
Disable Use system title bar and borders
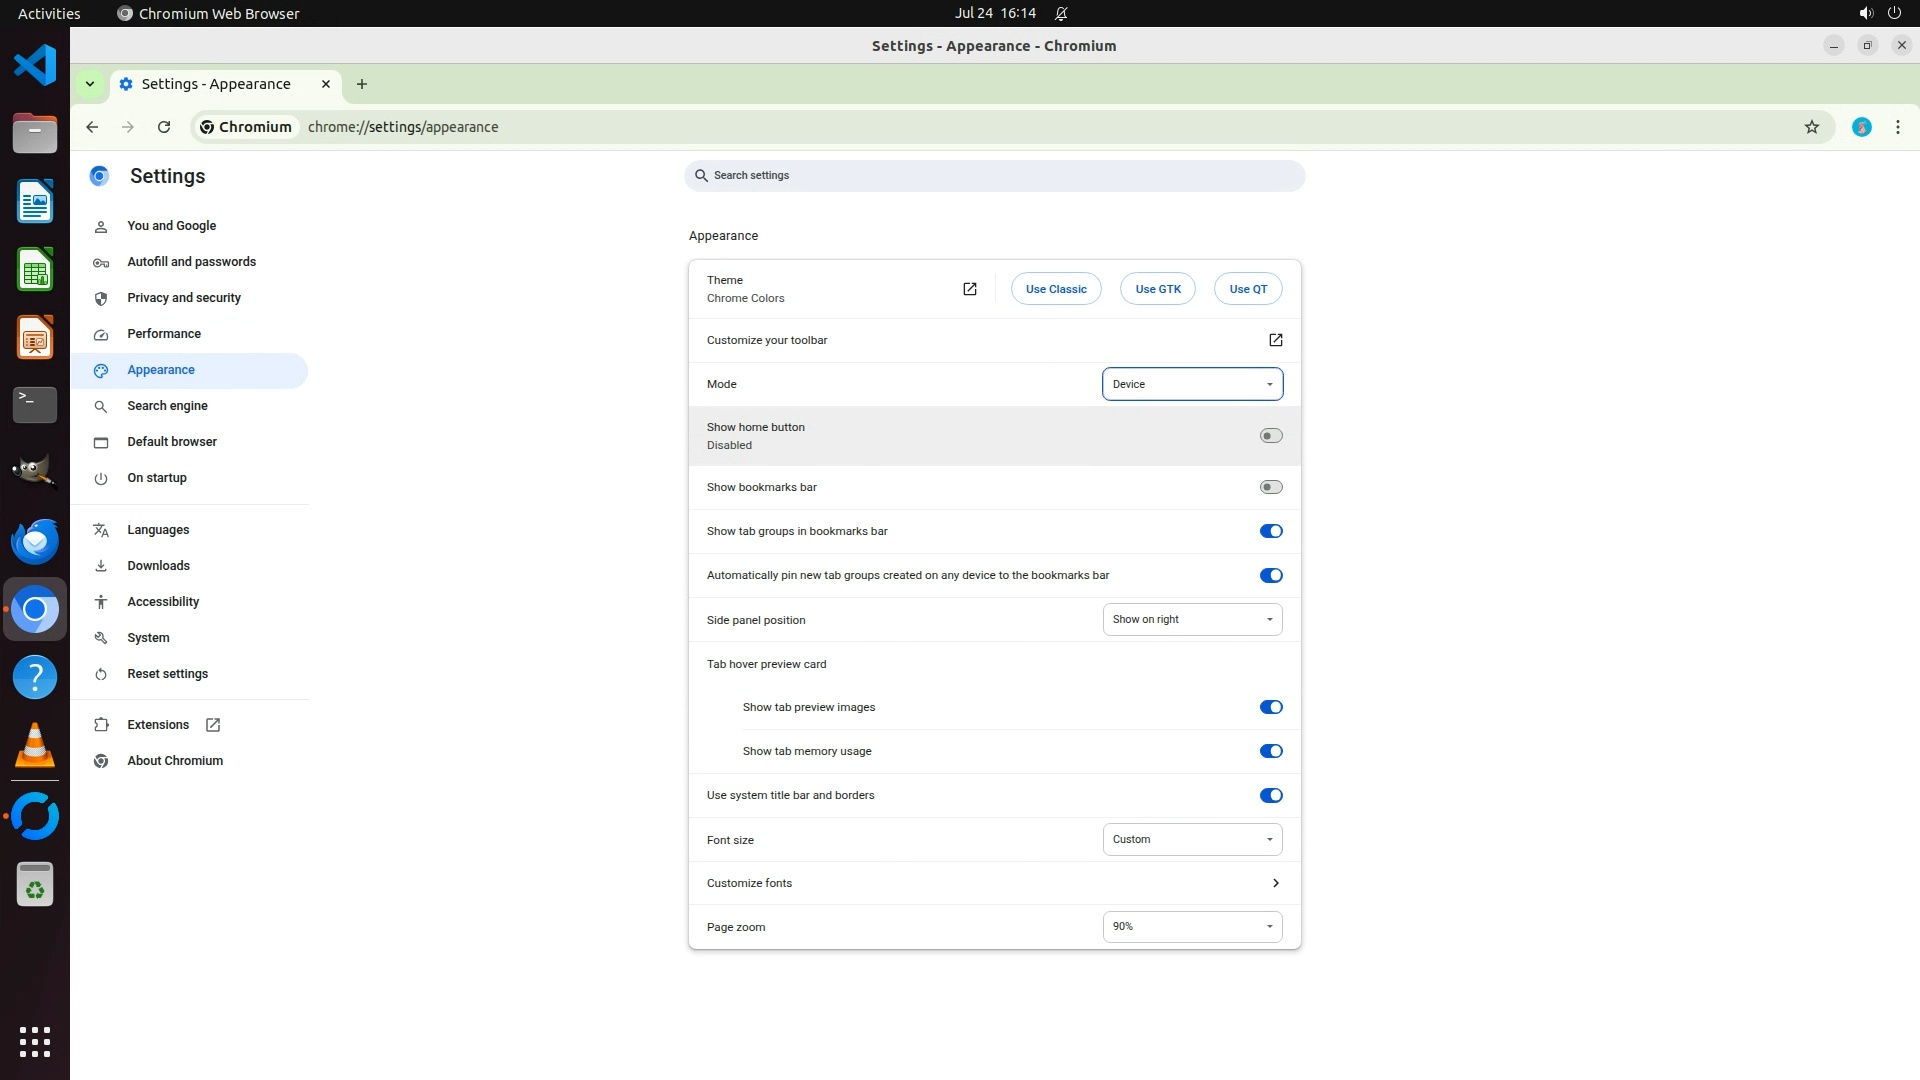pos(1270,796)
